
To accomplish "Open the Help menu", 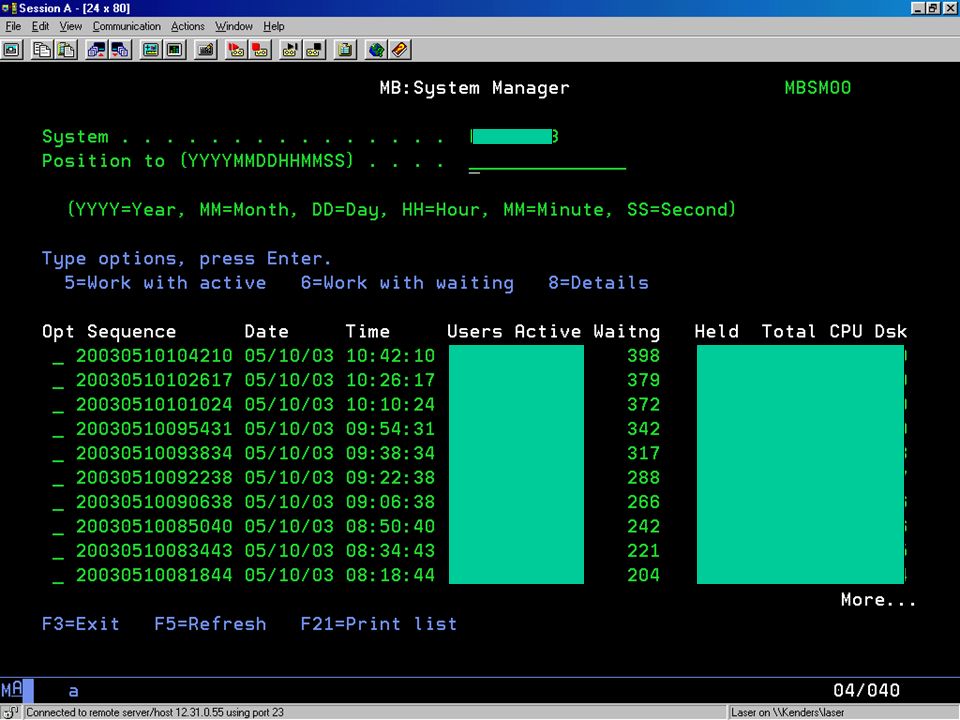I will point(274,26).
